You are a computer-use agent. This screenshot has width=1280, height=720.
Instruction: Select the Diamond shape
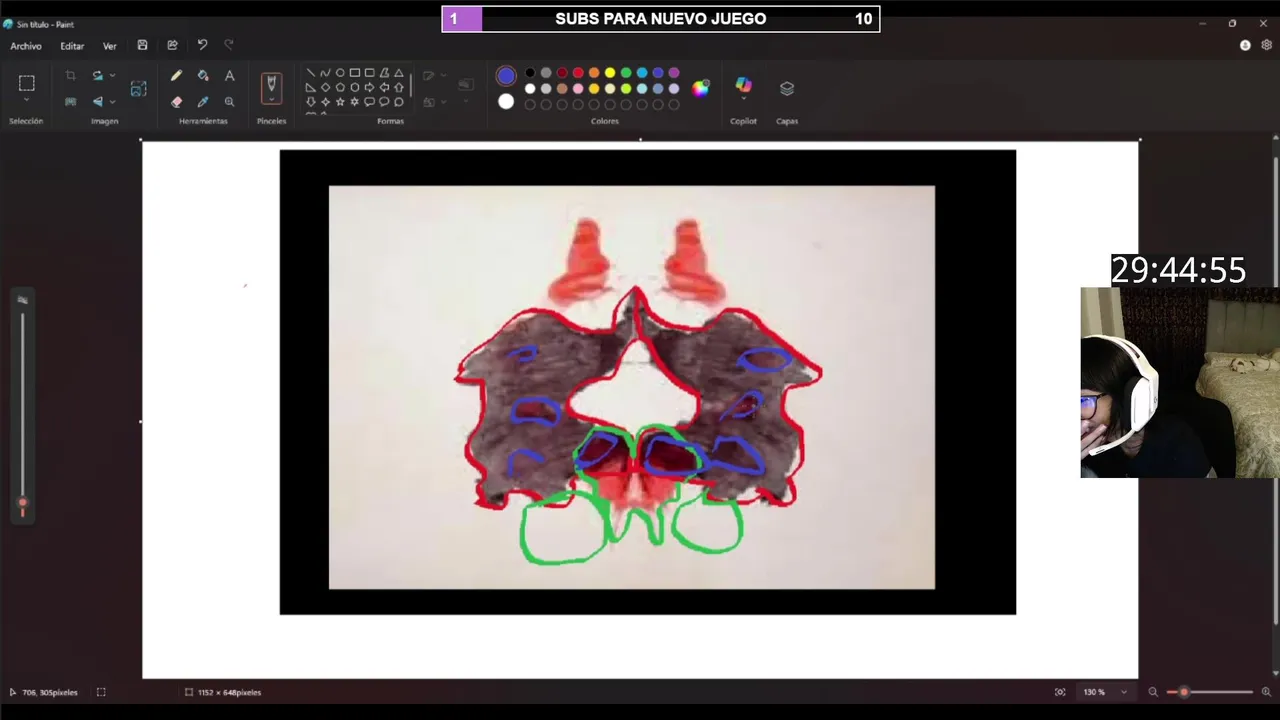pyautogui.click(x=325, y=87)
